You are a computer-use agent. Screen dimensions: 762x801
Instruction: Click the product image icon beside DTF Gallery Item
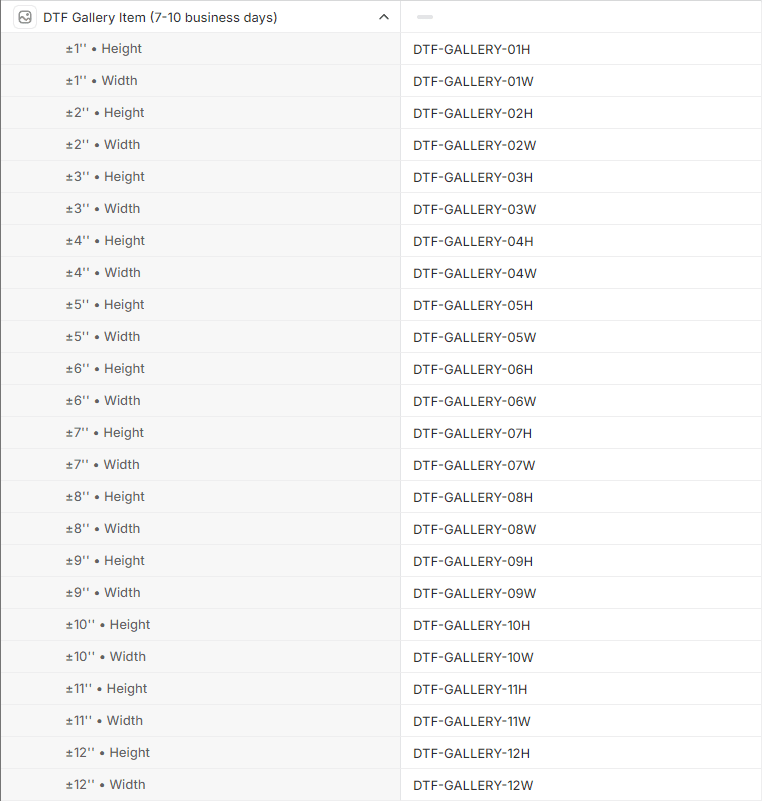pos(25,17)
